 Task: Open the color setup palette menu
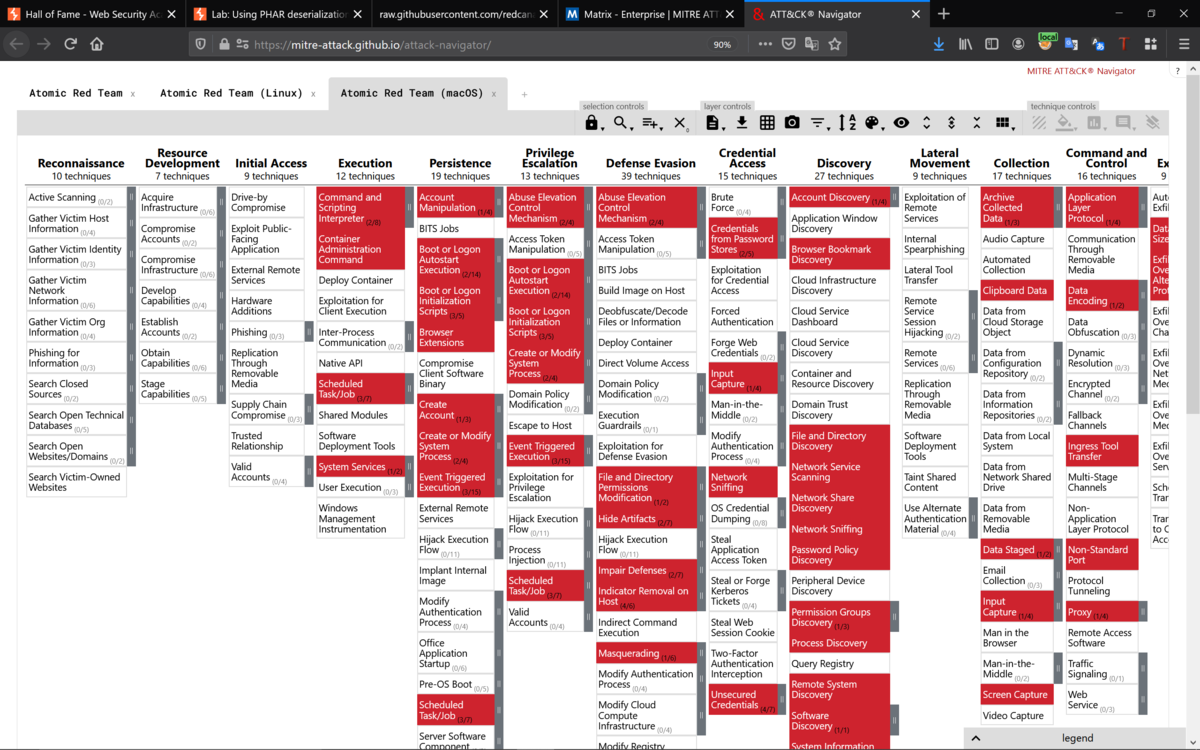pyautogui.click(x=873, y=123)
